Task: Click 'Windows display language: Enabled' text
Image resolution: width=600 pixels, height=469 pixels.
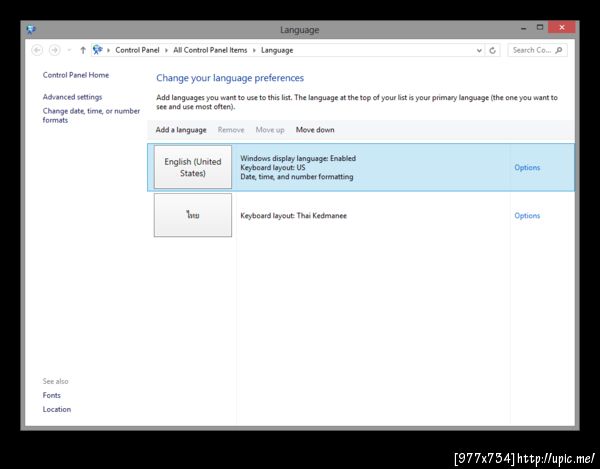Action: (298, 158)
